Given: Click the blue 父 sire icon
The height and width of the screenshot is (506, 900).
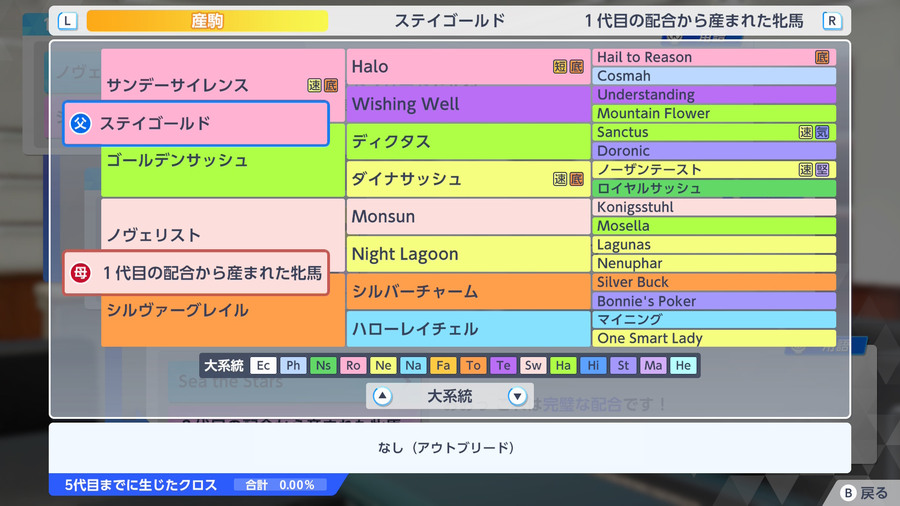Looking at the screenshot, I should (81, 123).
